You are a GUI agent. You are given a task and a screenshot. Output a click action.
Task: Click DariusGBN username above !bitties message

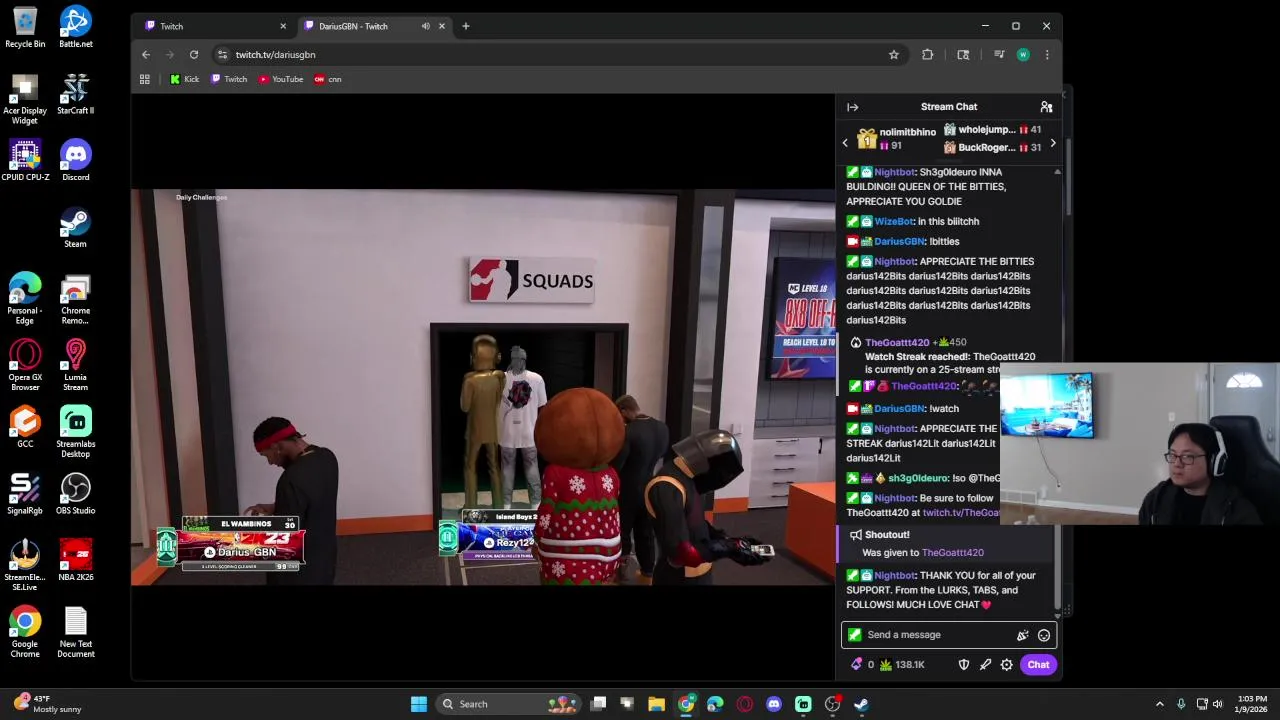900,242
